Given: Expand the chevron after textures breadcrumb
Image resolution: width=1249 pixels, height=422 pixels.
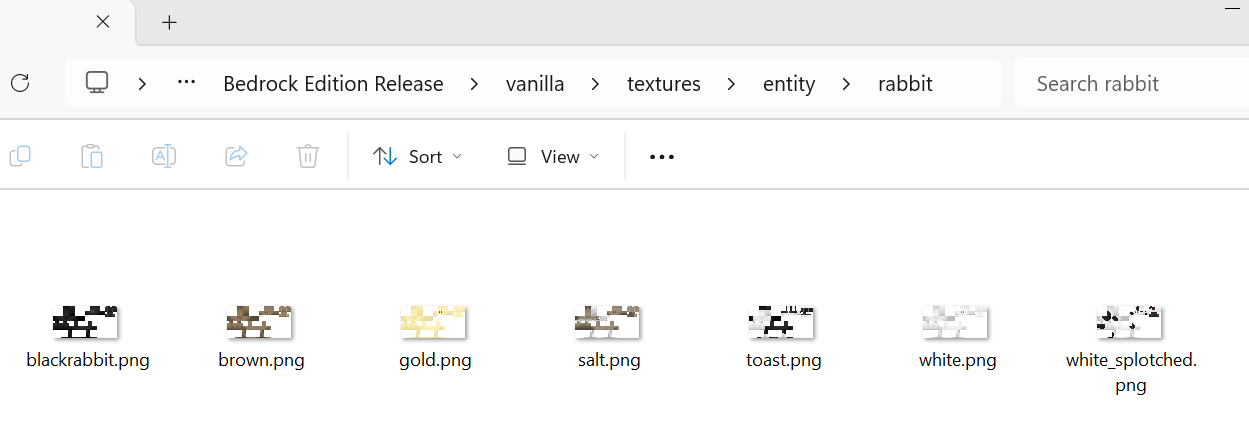Looking at the screenshot, I should click(x=732, y=84).
